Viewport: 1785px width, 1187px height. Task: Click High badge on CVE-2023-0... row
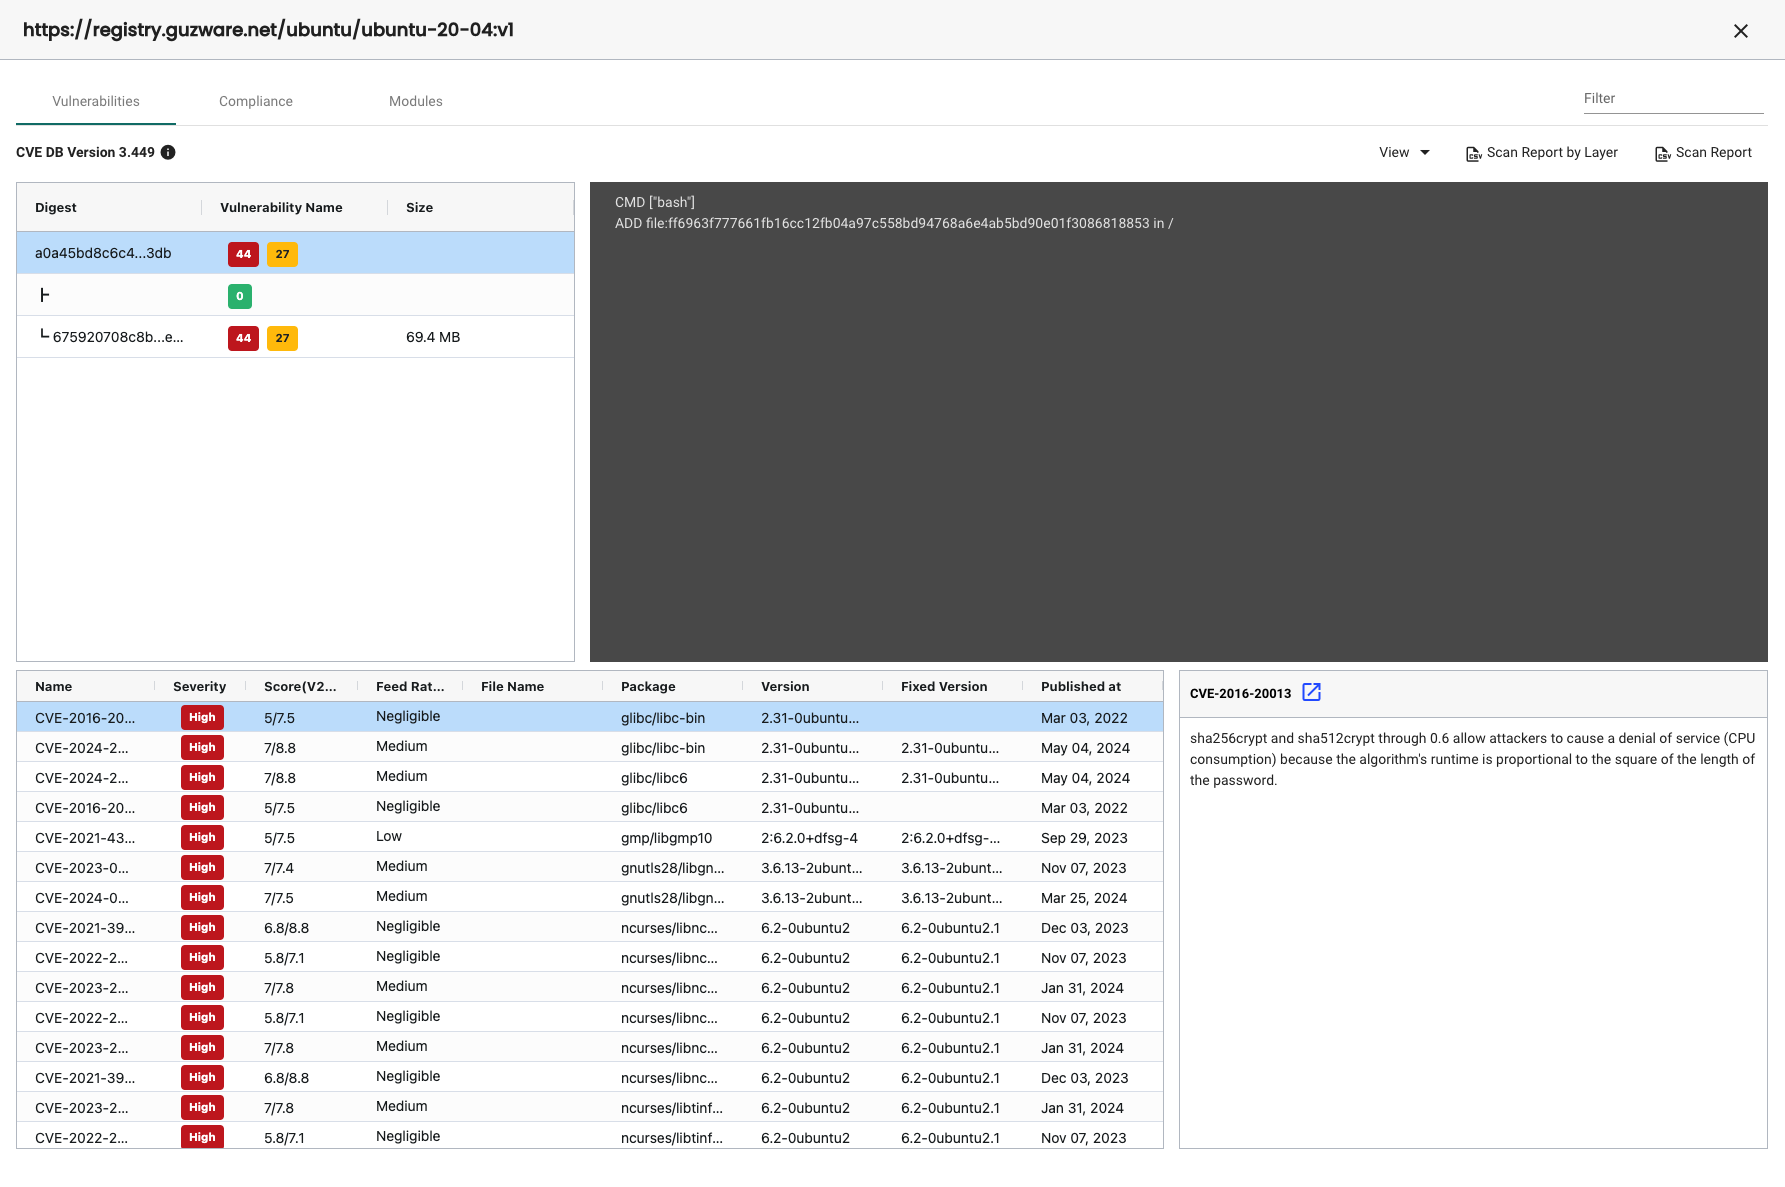click(202, 867)
